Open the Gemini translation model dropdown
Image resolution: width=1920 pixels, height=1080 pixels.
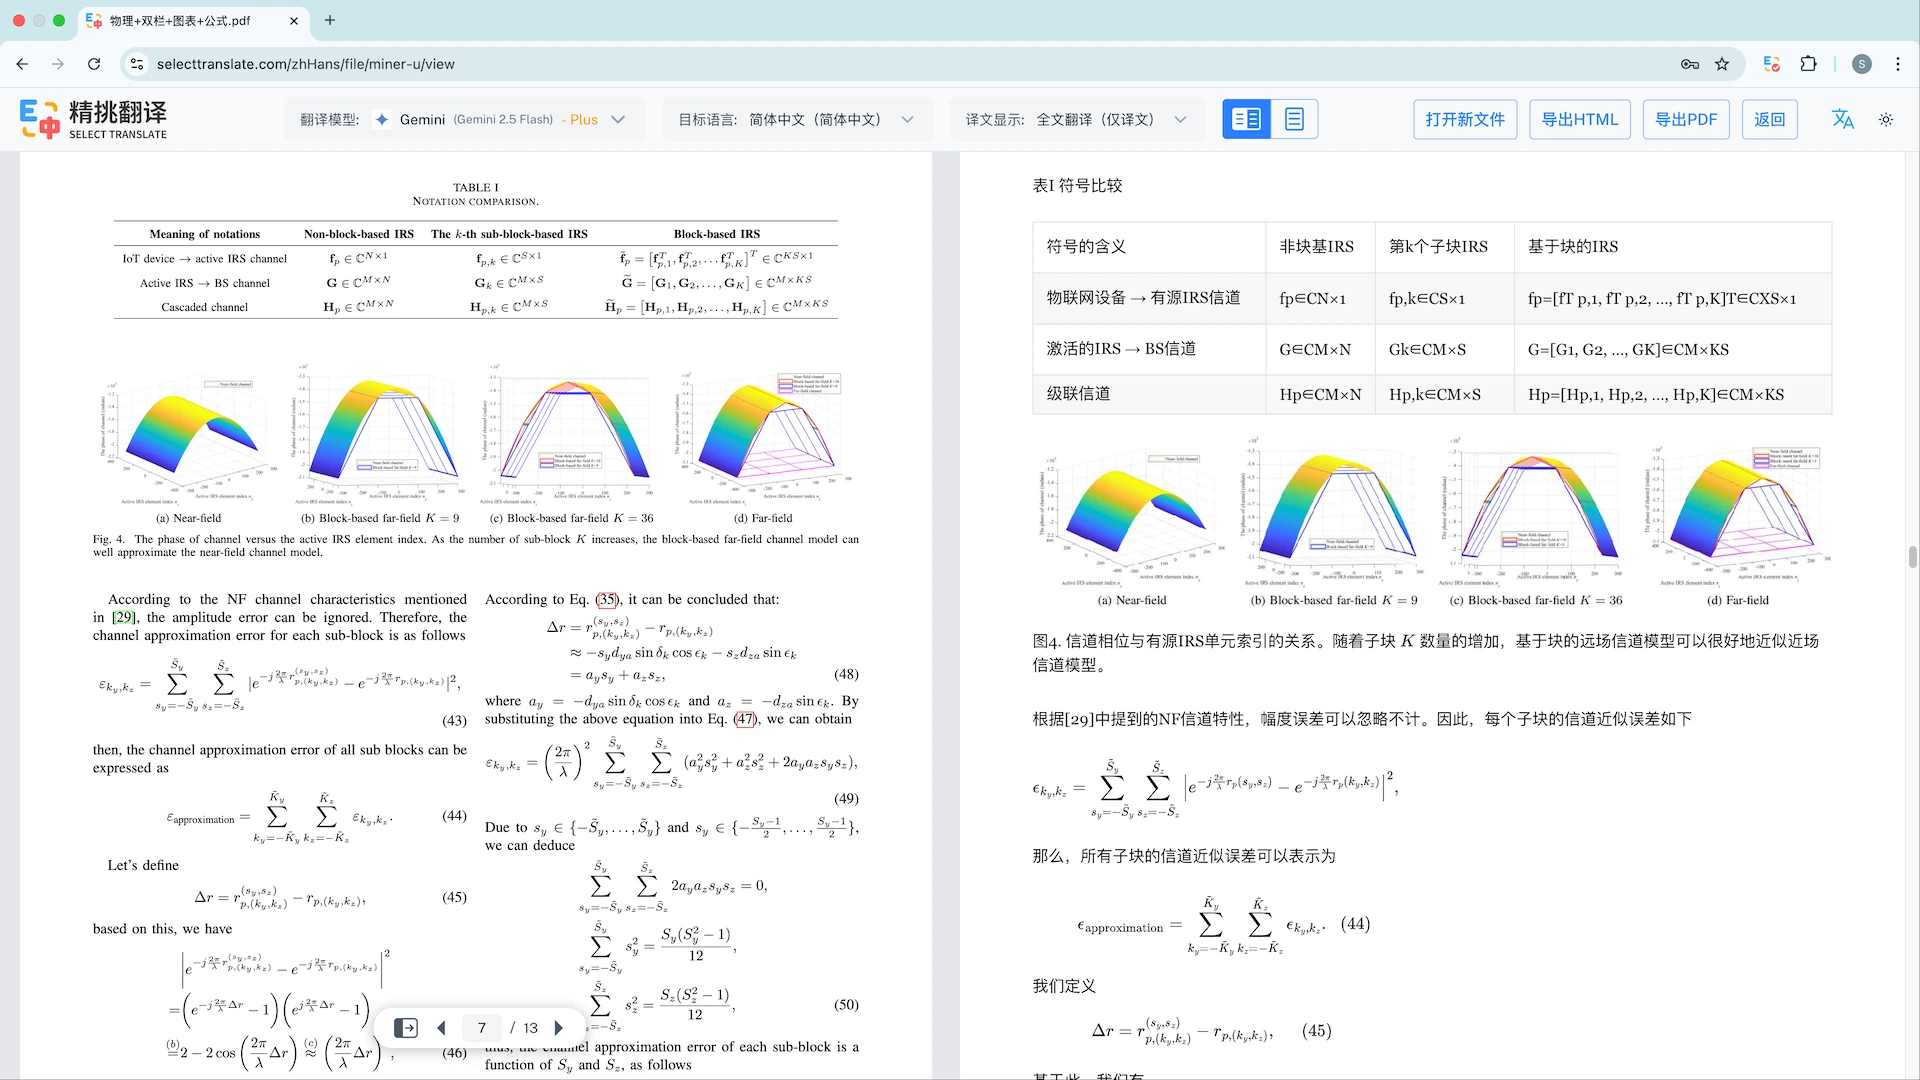464,119
